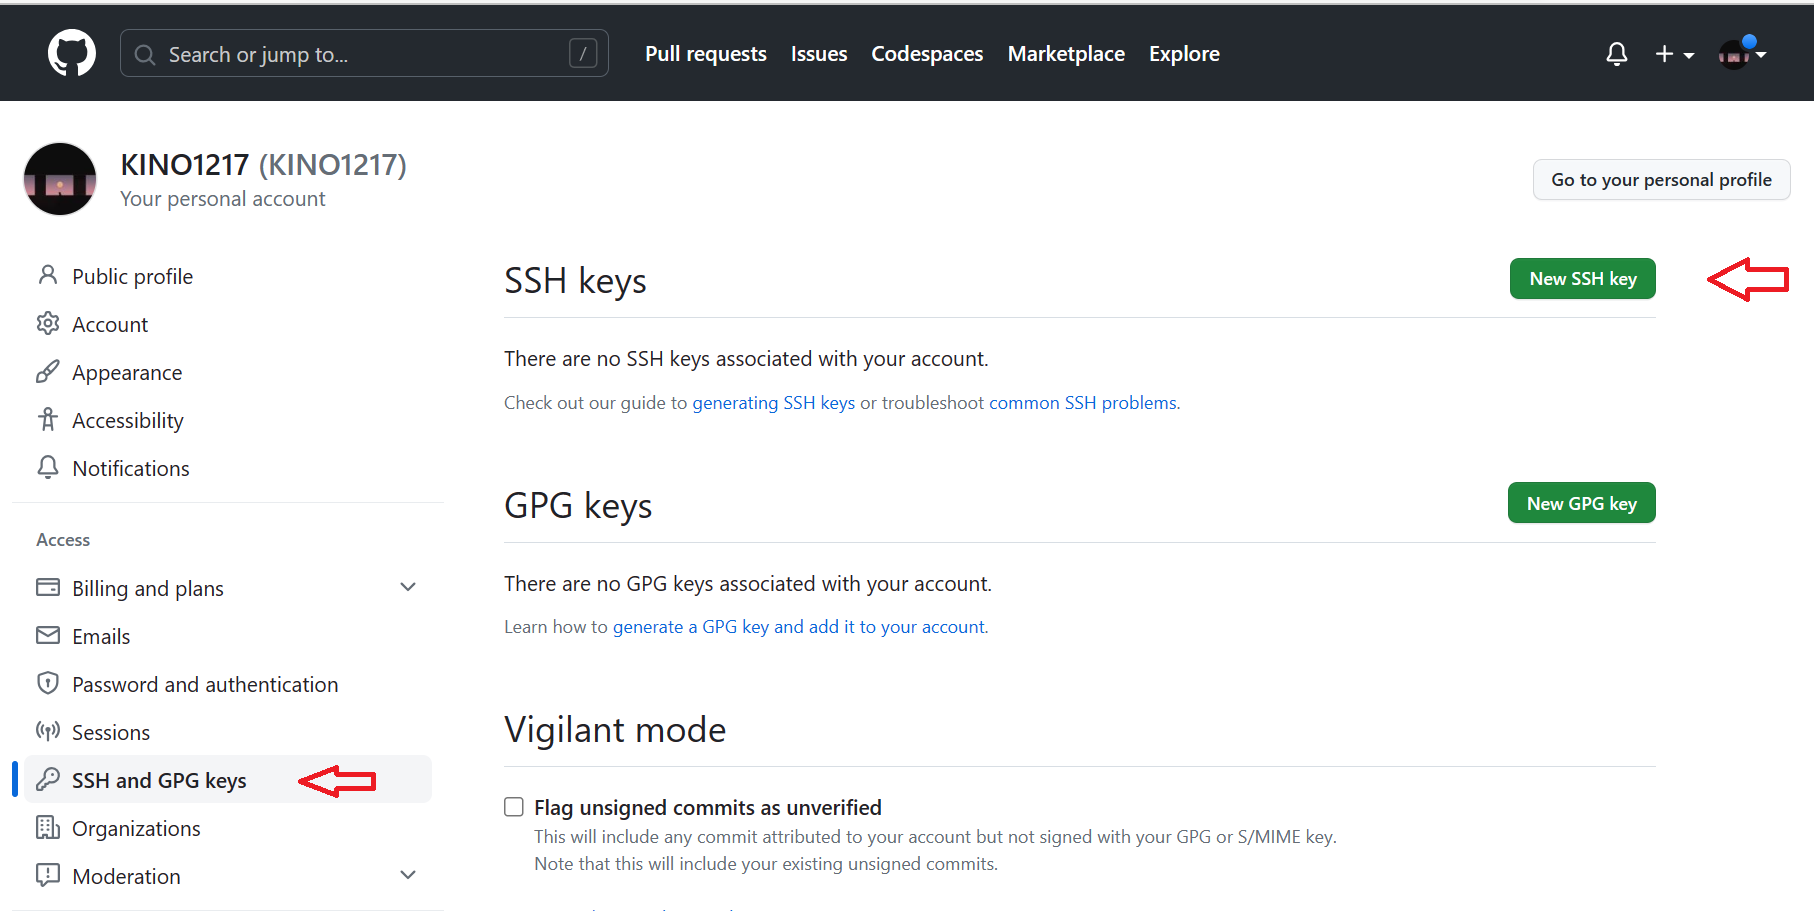Click the Accessibility figure icon
Screen dimensions: 1814x911
click(x=47, y=419)
